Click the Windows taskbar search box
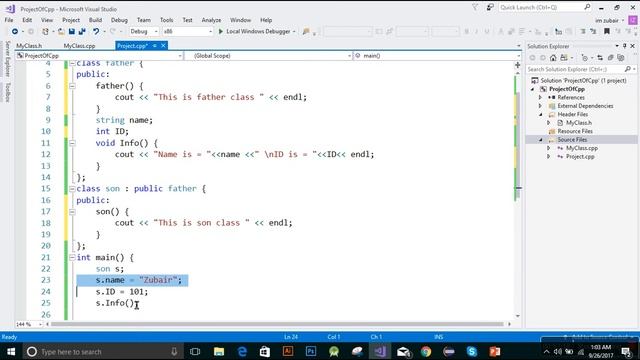 102,351
